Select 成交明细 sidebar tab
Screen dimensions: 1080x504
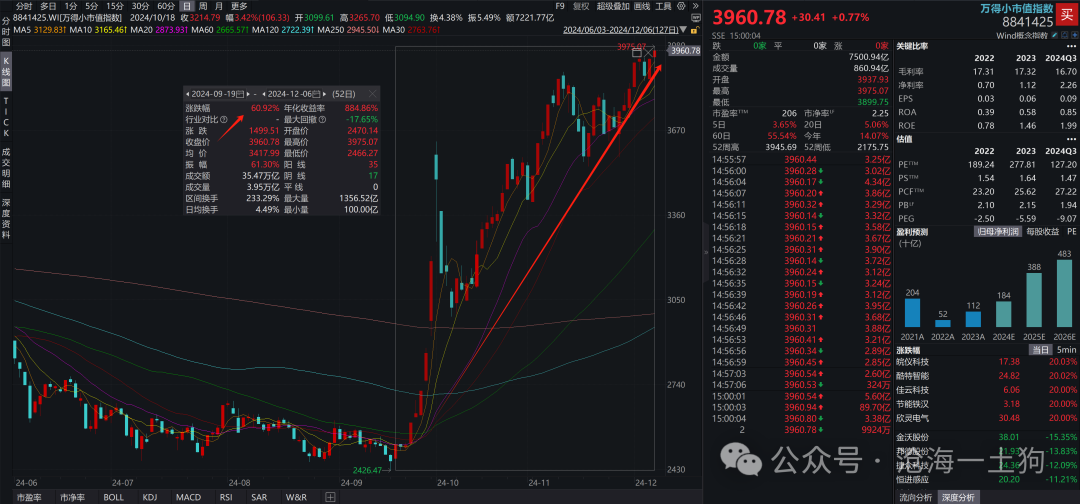click(x=6, y=169)
